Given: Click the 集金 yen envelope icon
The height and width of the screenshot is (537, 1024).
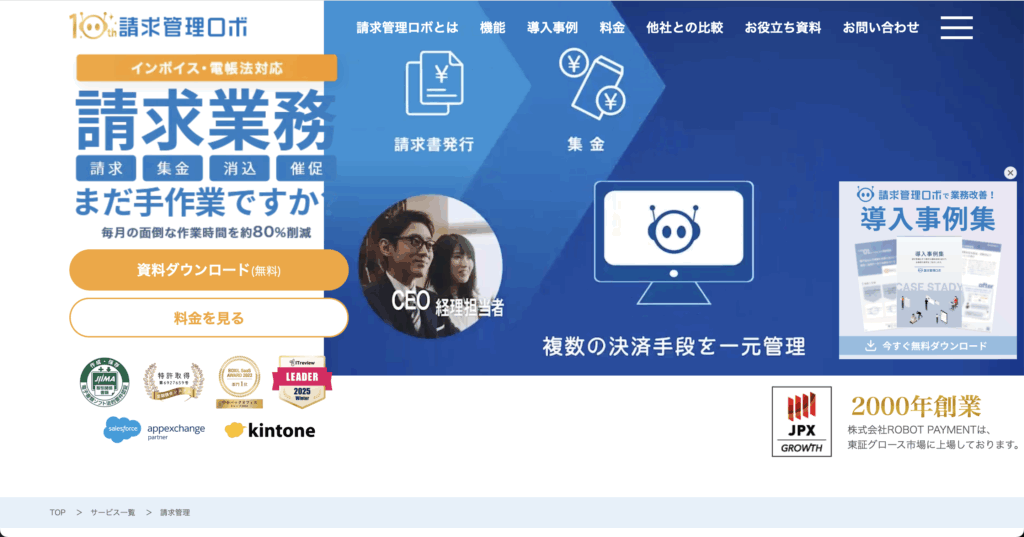Looking at the screenshot, I should pos(592,84).
